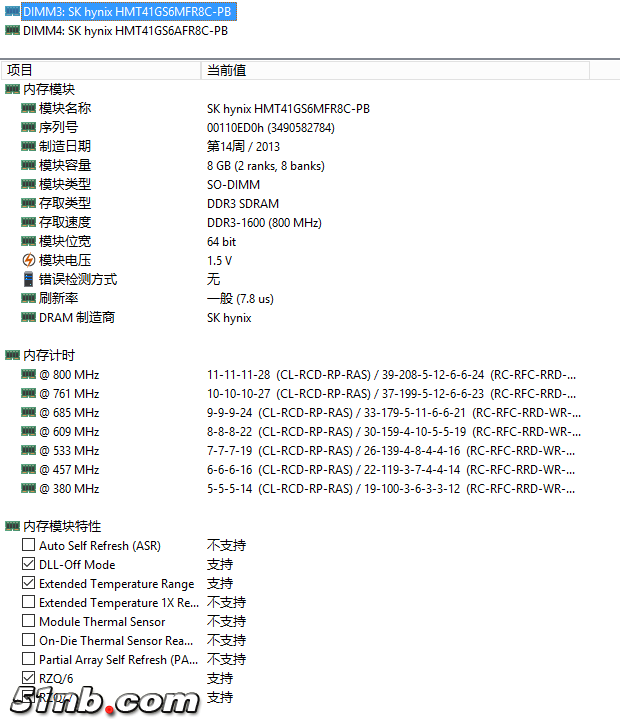The width and height of the screenshot is (620, 724).
Task: Select the 内存模块 group label
Action: [49, 89]
